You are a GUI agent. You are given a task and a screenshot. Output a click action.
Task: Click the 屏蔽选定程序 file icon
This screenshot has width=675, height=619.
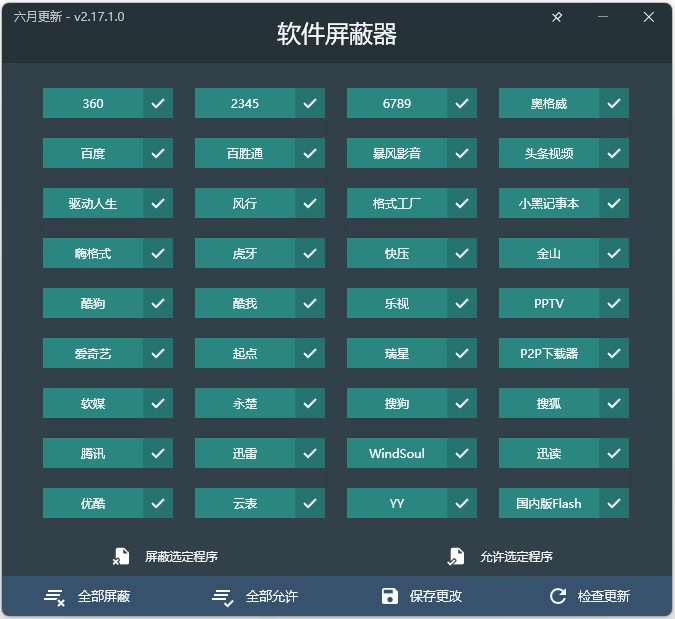click(121, 556)
